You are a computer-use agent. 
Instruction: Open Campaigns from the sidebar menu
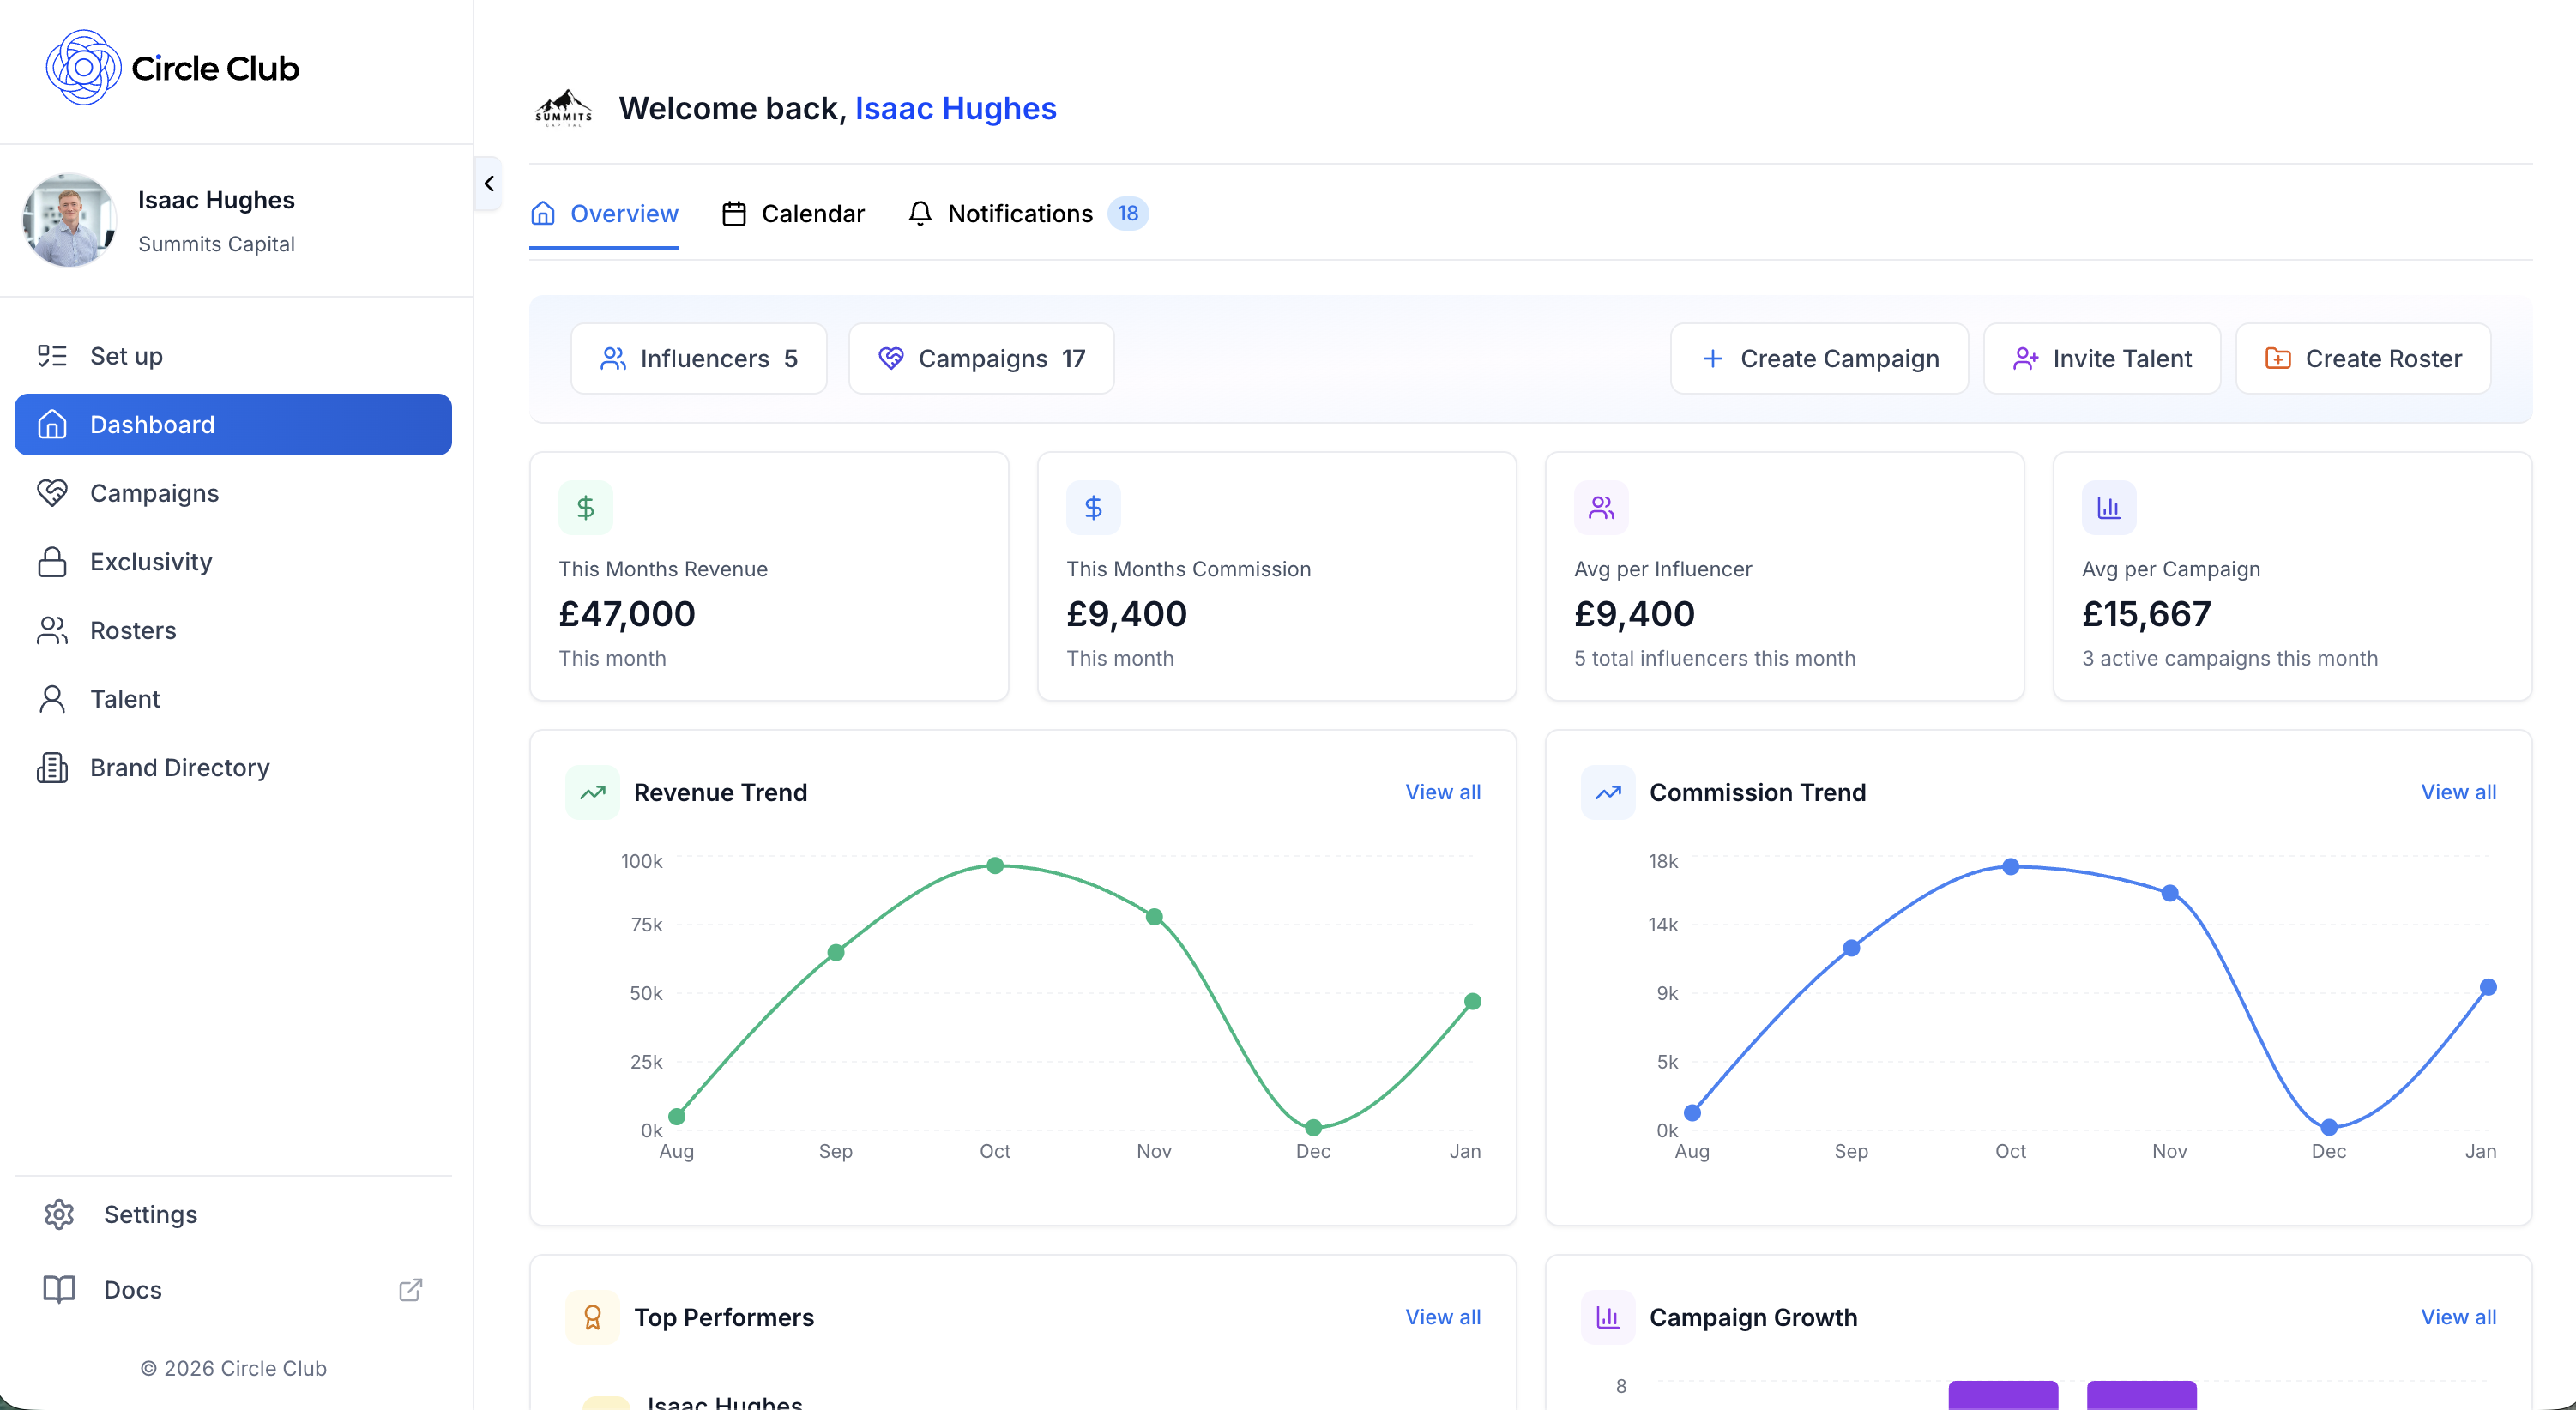click(154, 493)
